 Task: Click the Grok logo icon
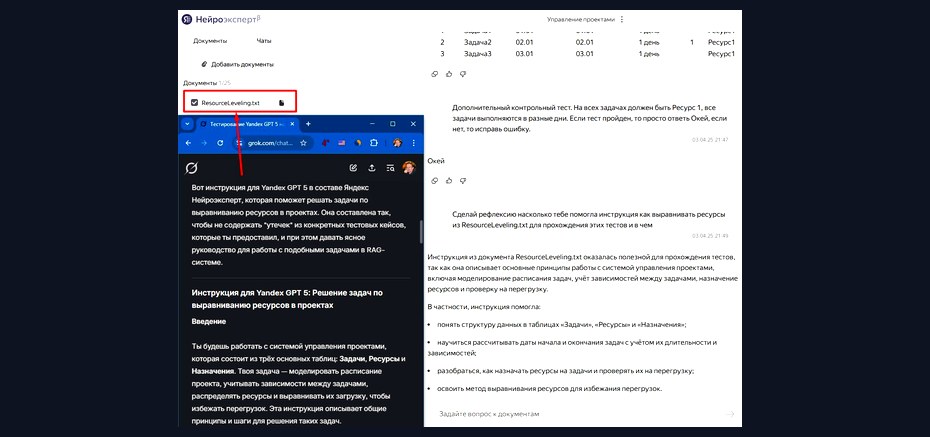pyautogui.click(x=191, y=168)
